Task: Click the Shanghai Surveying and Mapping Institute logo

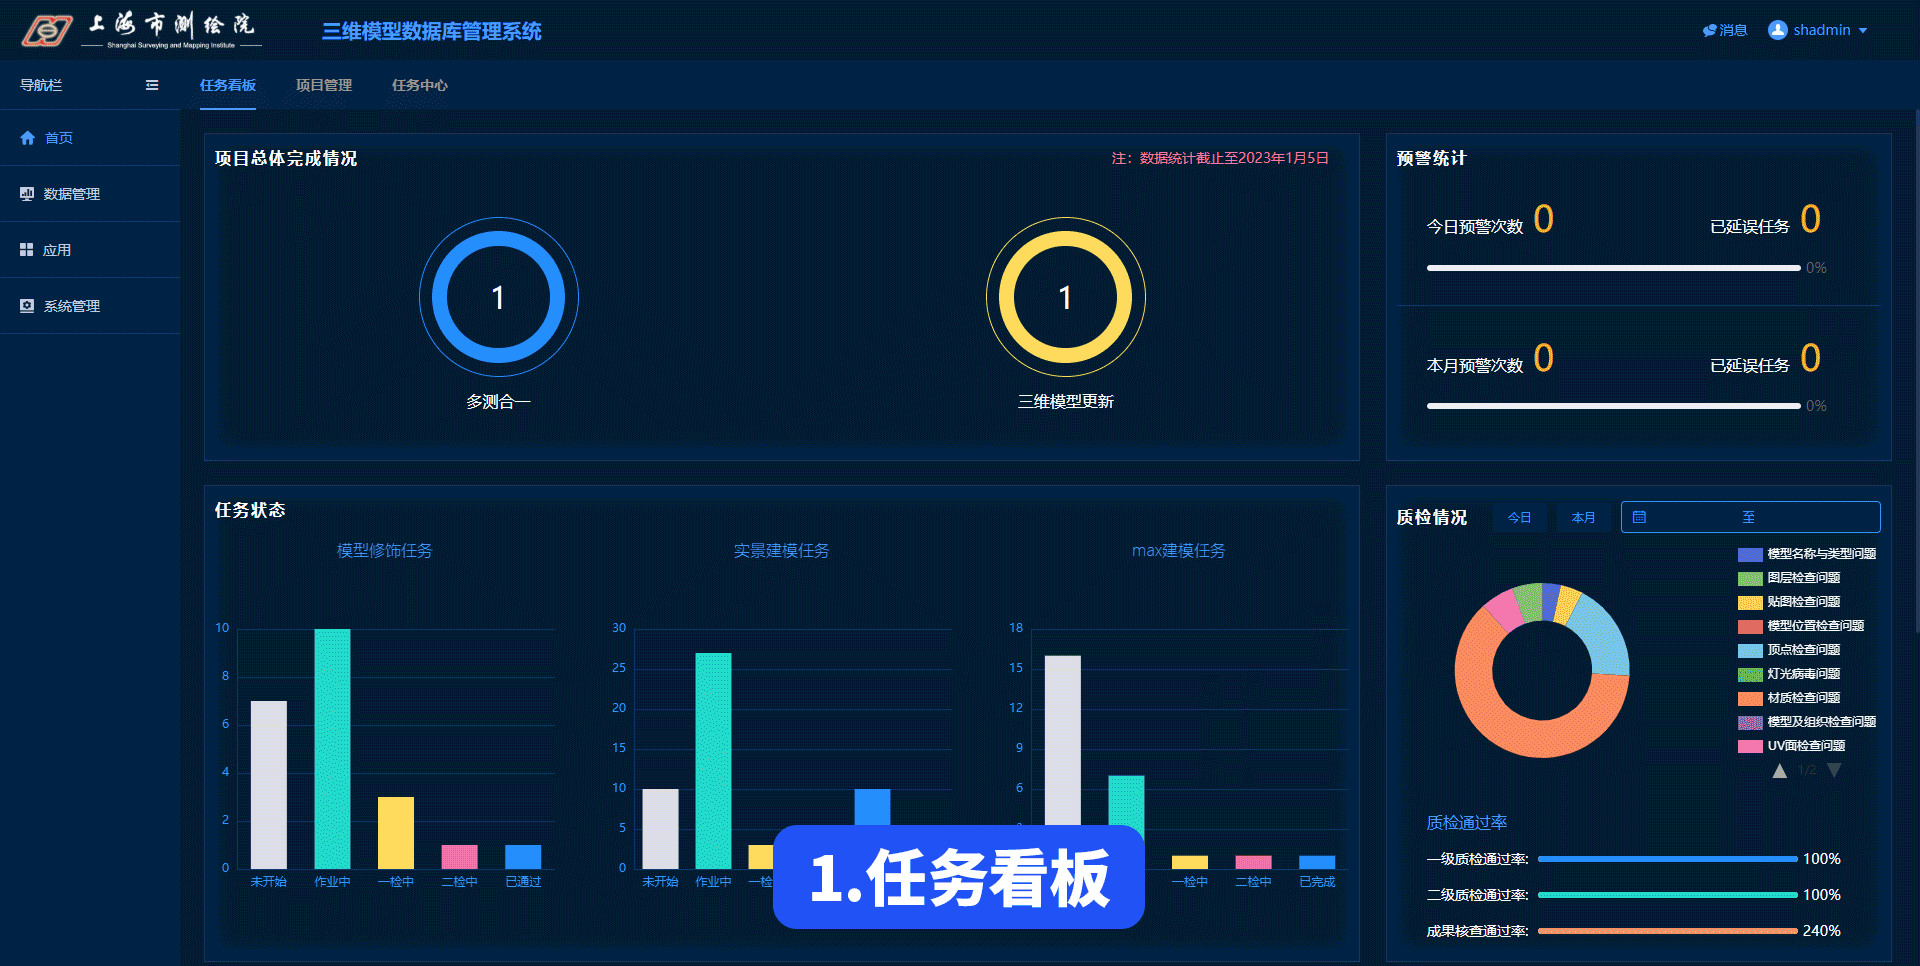Action: click(47, 31)
